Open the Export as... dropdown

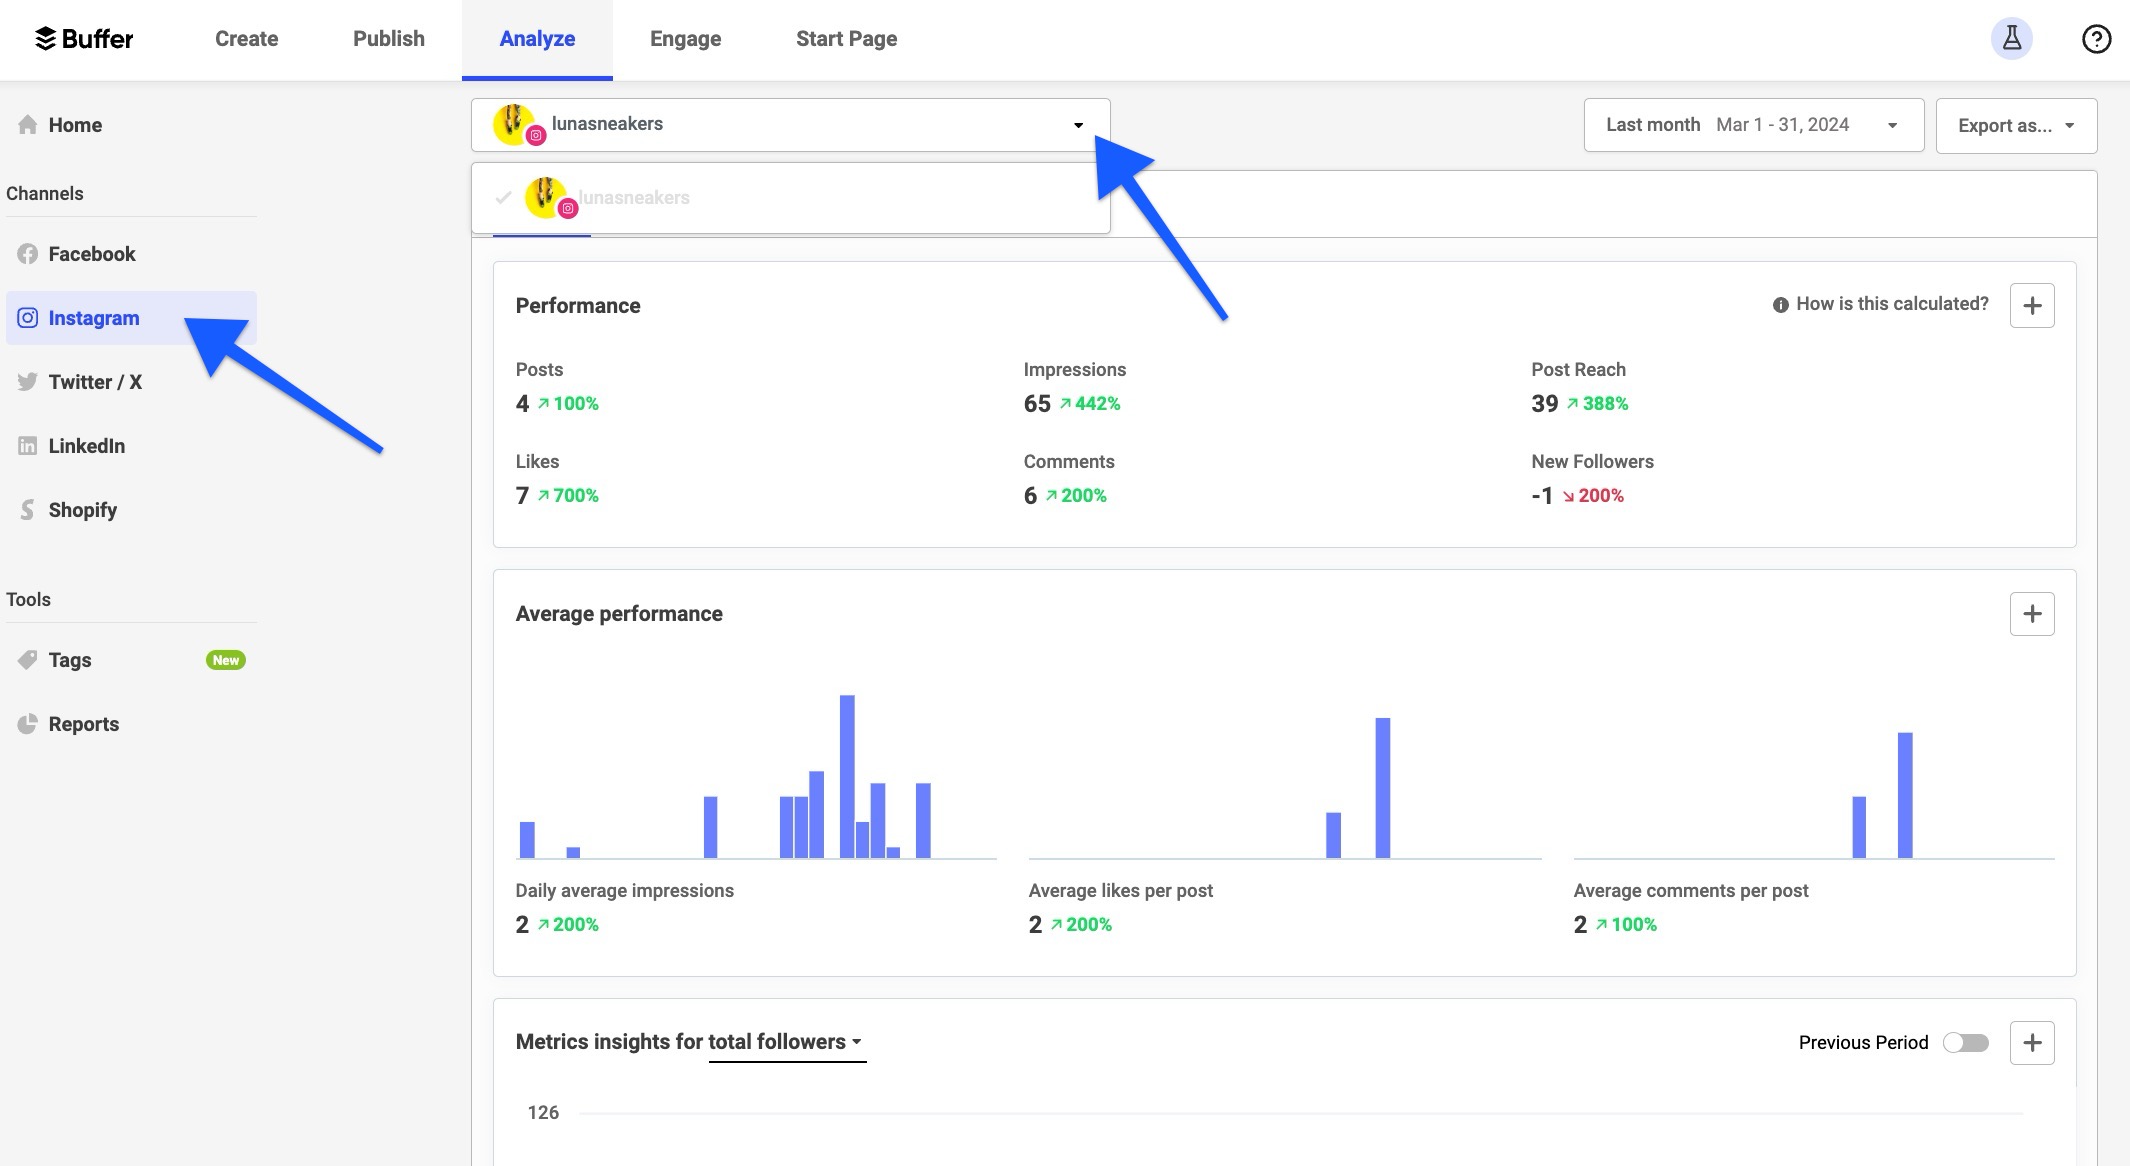[x=2016, y=125]
